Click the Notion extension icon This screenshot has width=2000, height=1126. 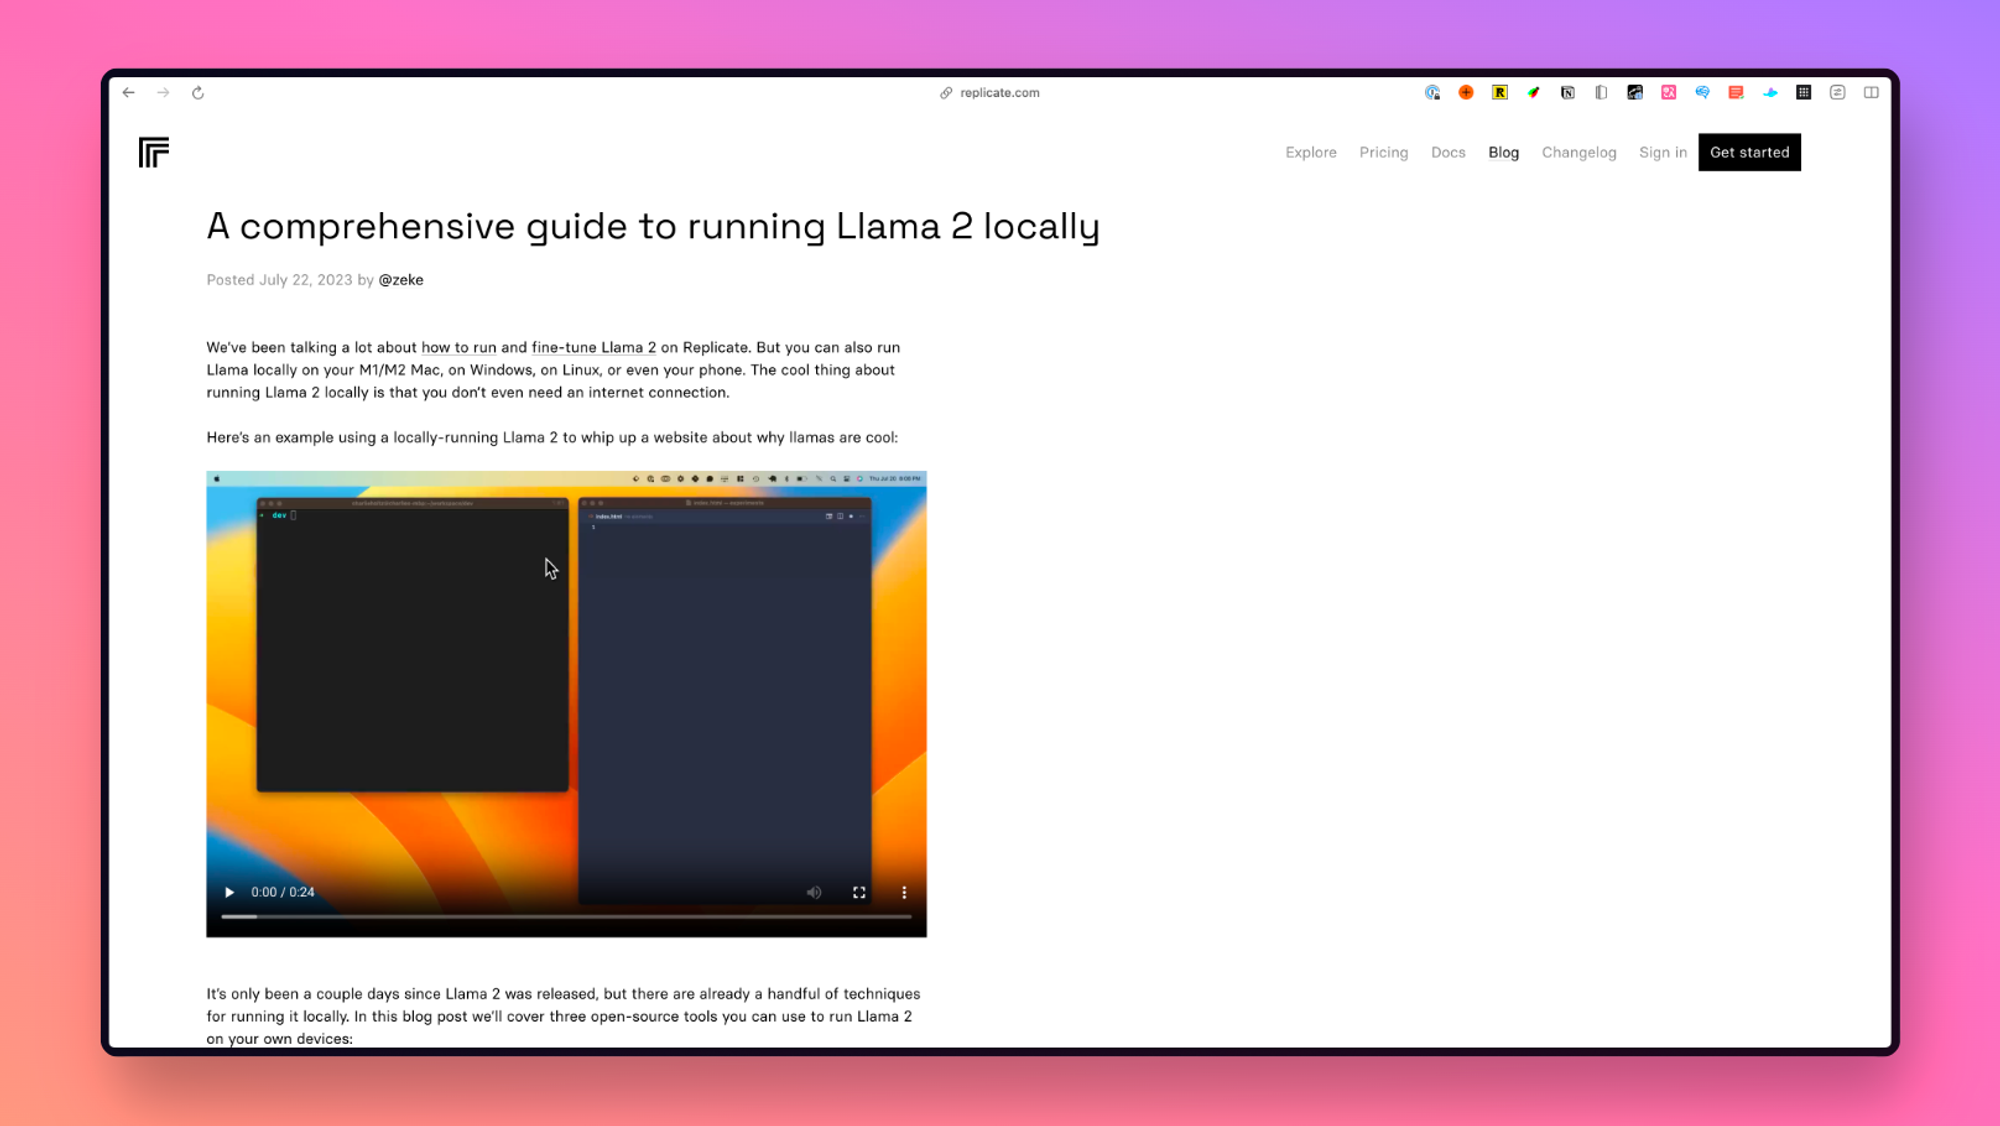click(1567, 92)
